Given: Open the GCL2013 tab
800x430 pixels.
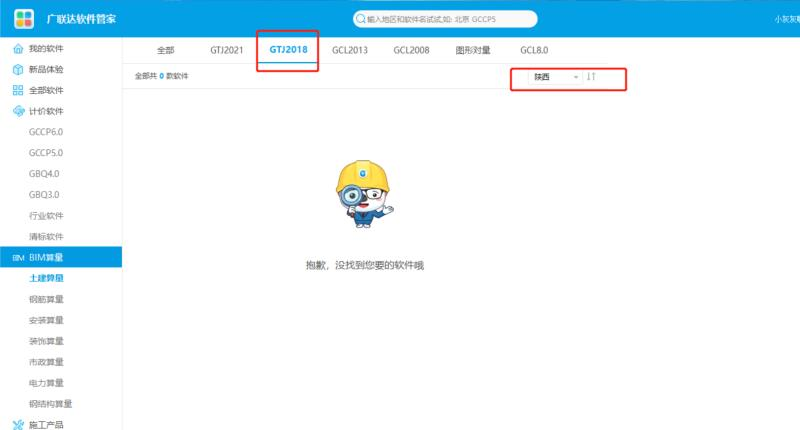Looking at the screenshot, I should (349, 50).
